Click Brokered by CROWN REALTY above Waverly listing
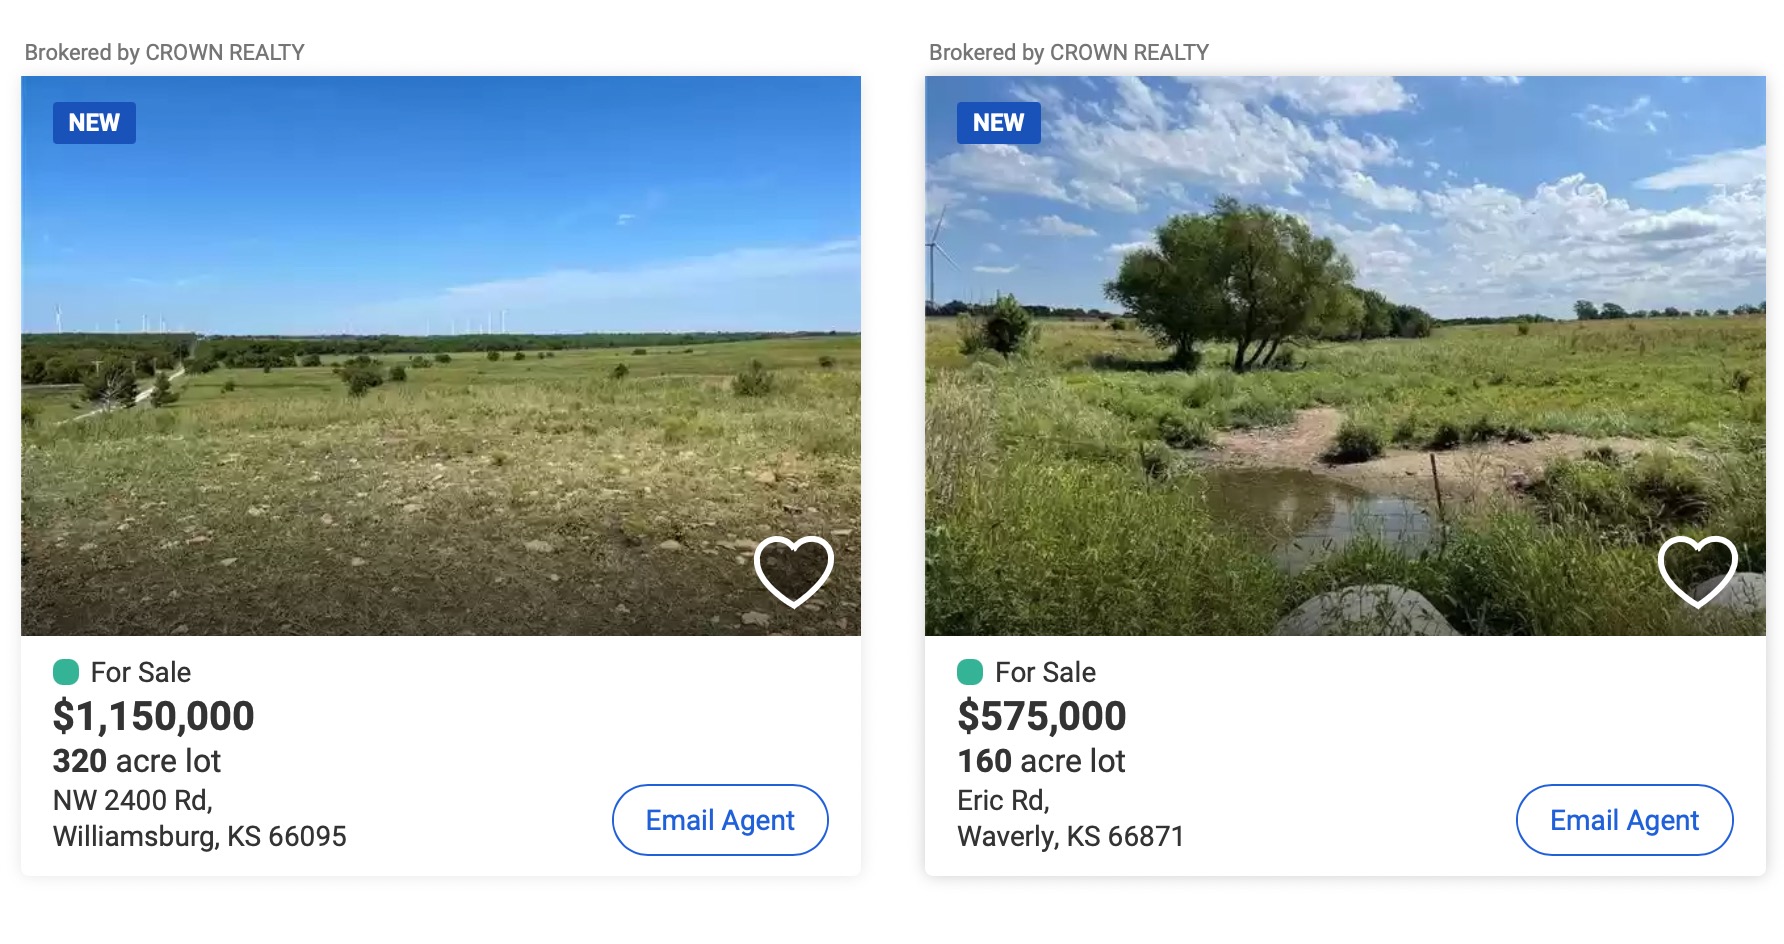1784x944 pixels. 1069,52
